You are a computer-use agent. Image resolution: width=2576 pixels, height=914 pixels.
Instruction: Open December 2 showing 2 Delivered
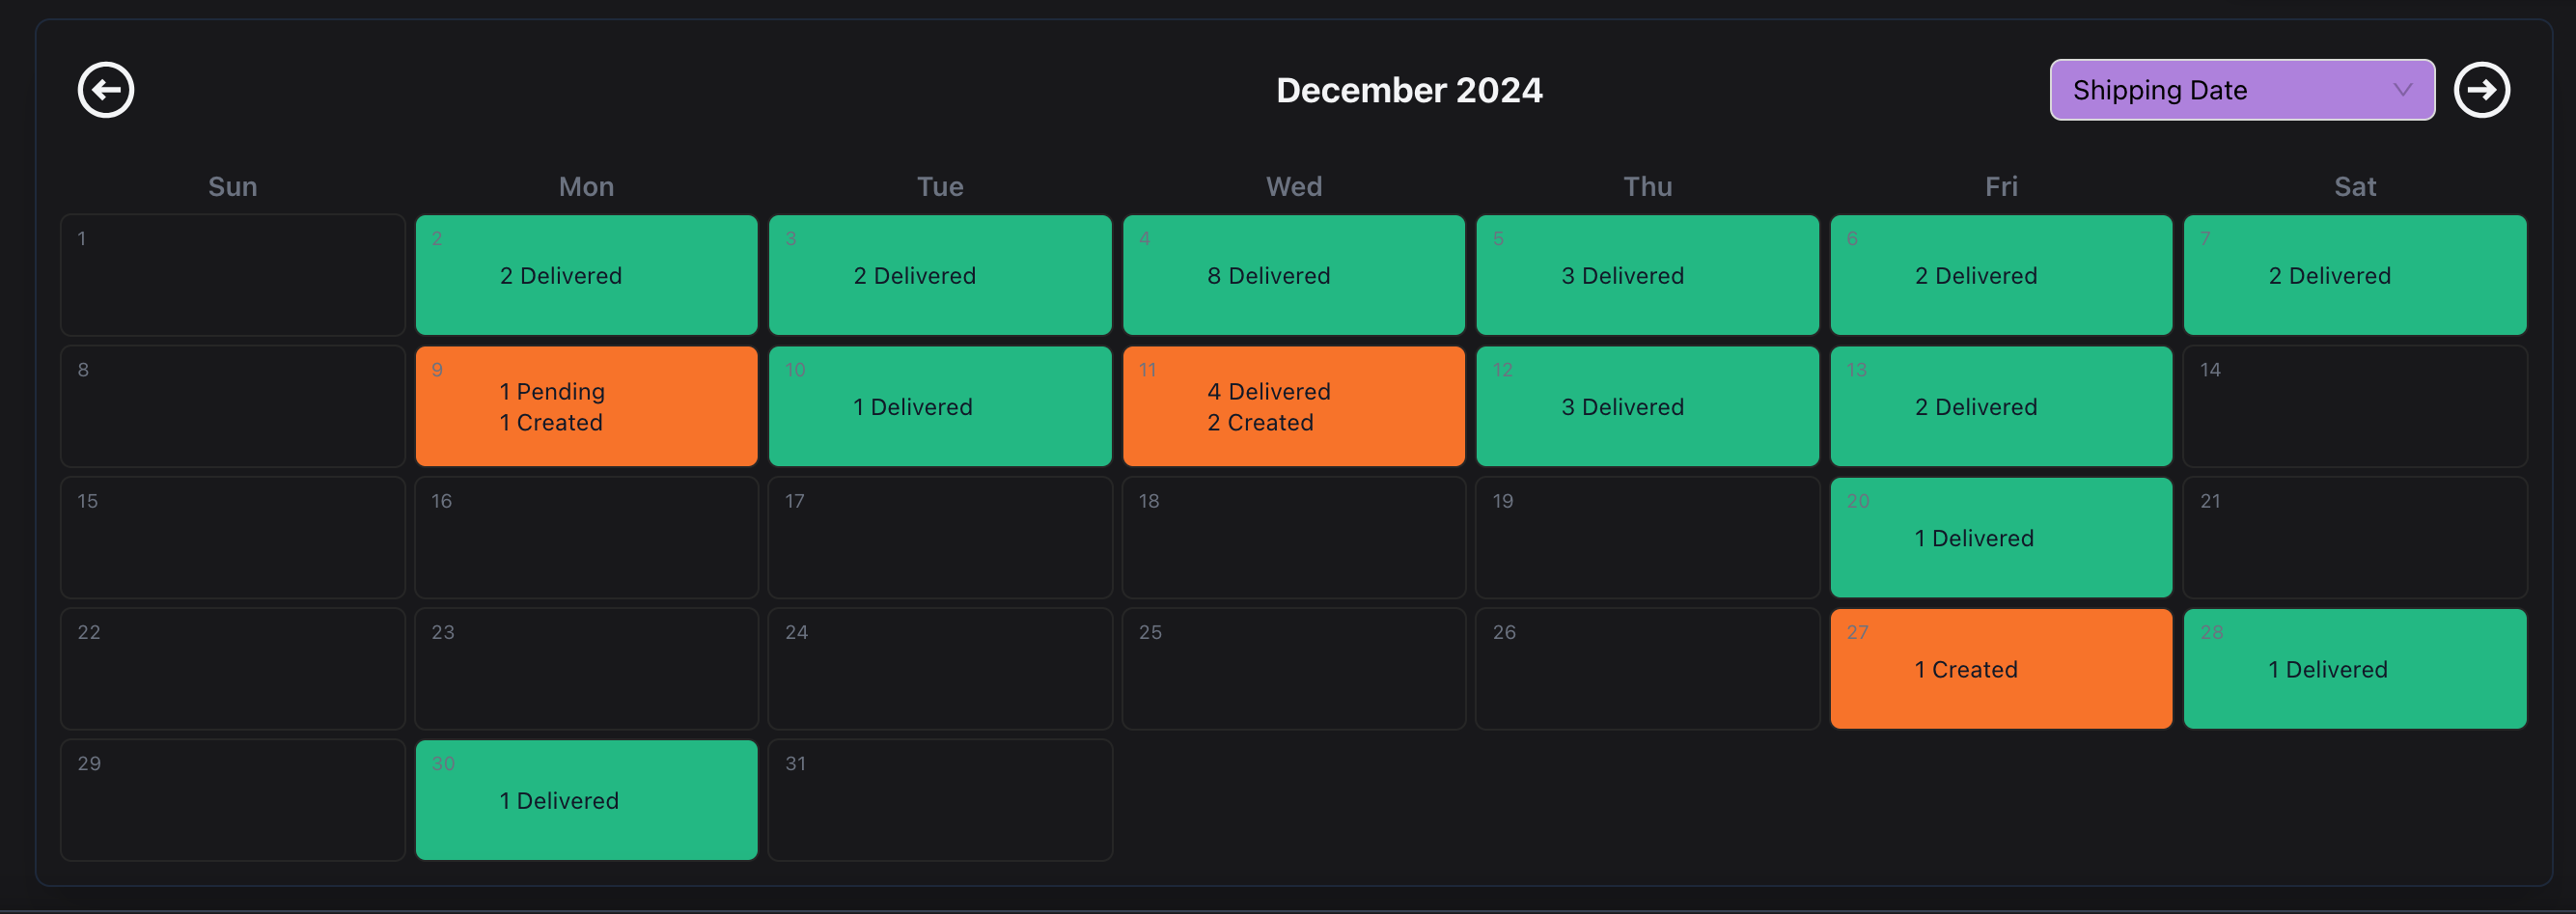pos(586,275)
